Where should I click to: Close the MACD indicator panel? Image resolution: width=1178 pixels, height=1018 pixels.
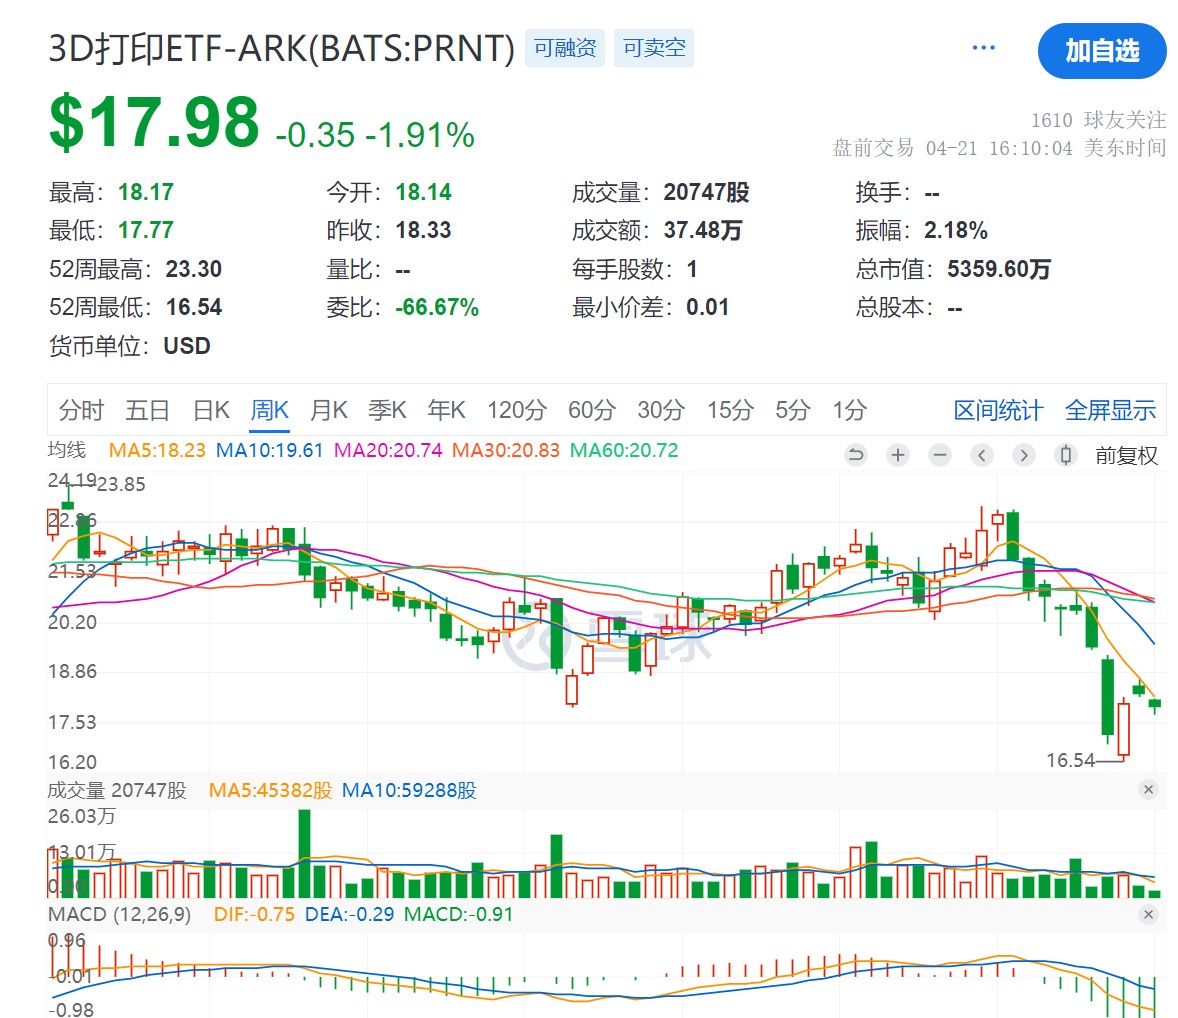tap(1148, 915)
